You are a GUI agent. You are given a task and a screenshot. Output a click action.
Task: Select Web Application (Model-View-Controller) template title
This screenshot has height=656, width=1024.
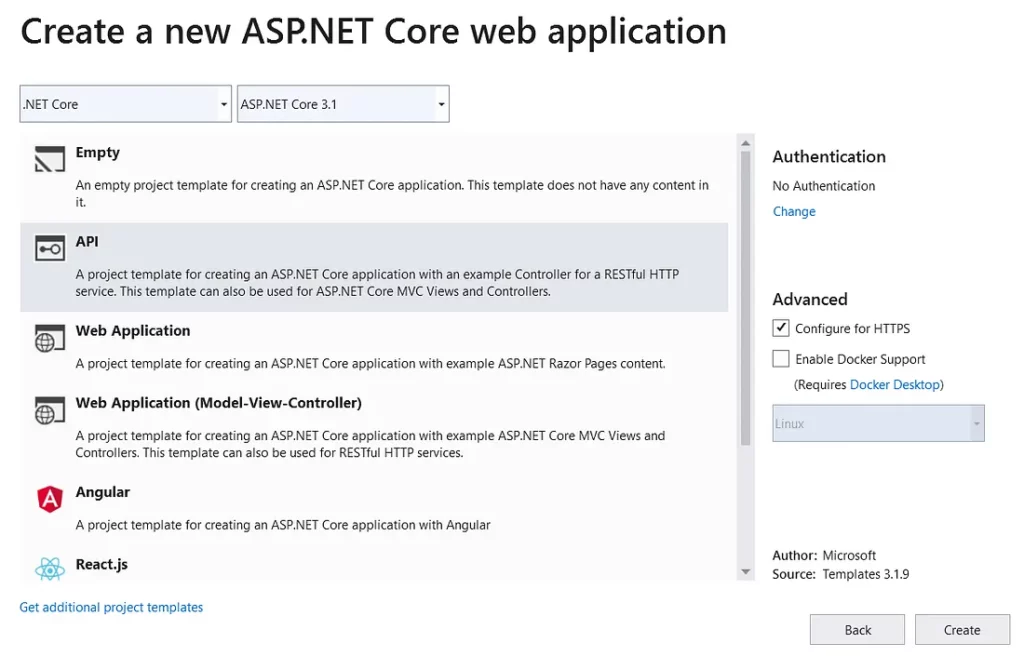pyautogui.click(x=218, y=402)
